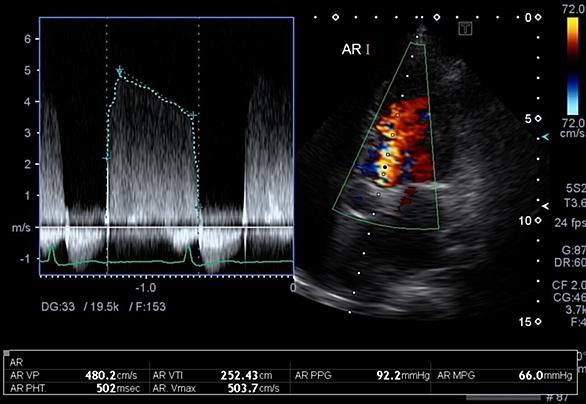Click the depth scale 0 marker
The image size is (586, 404).
click(x=533, y=17)
